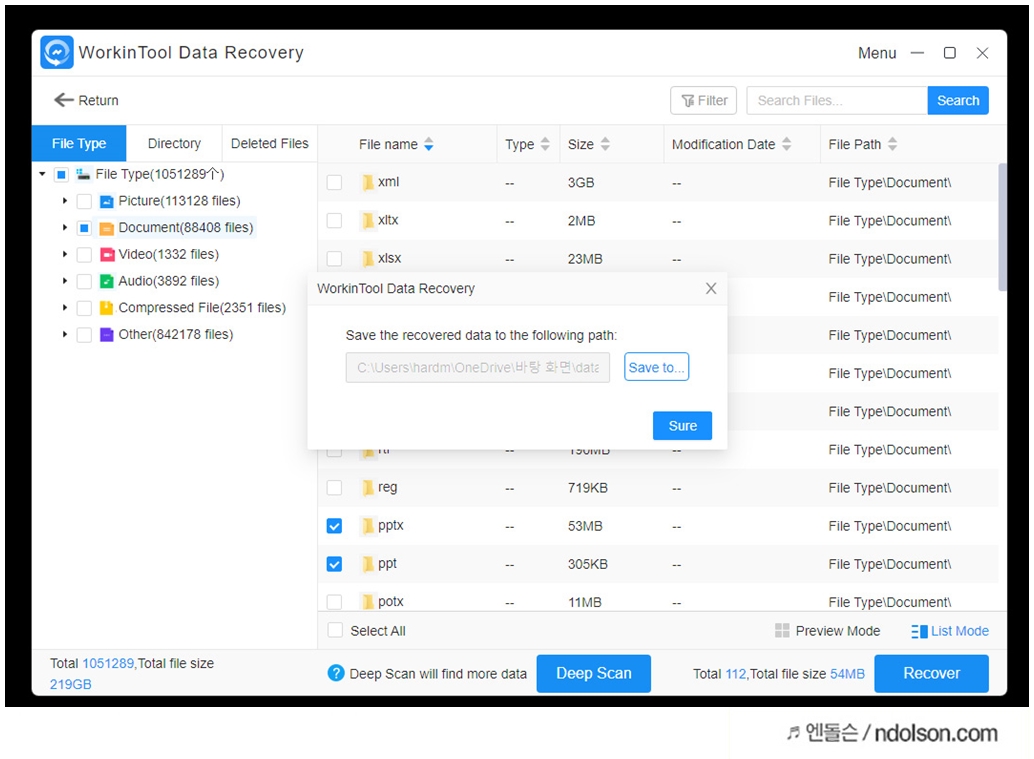Check the potx row checkbox

(x=334, y=602)
